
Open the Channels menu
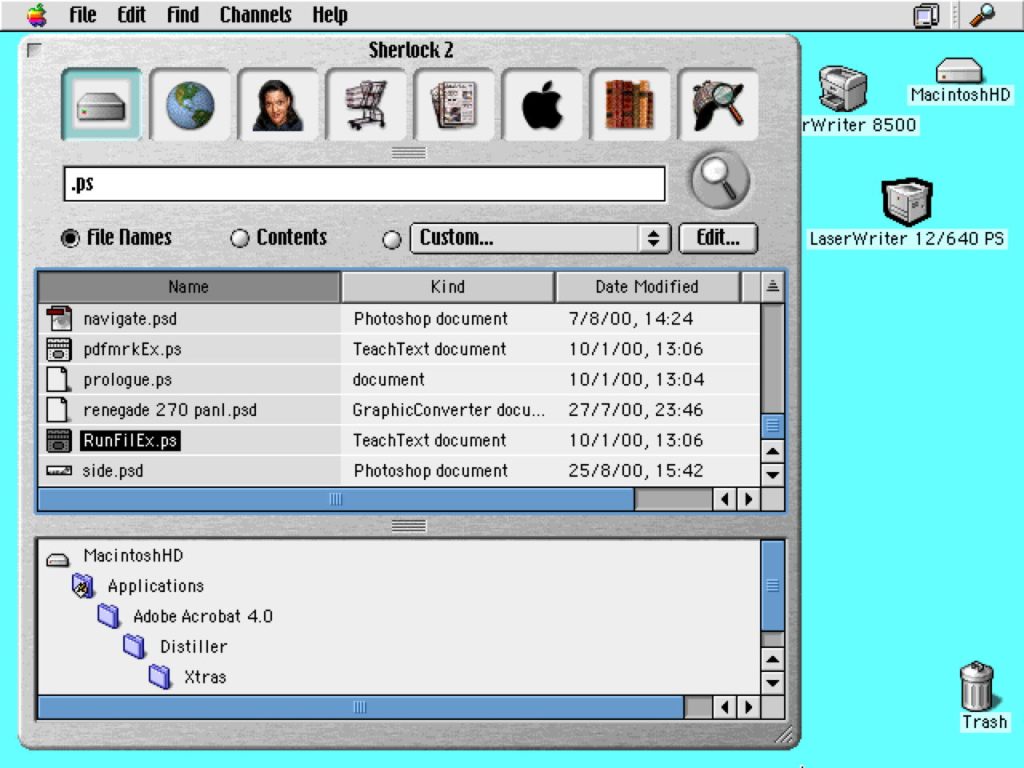[255, 15]
